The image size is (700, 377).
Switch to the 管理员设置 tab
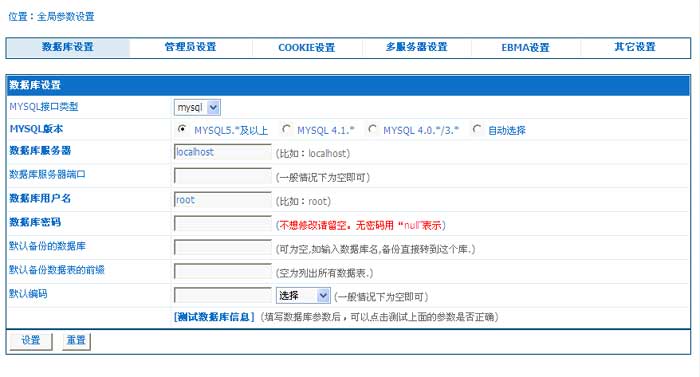click(x=190, y=47)
